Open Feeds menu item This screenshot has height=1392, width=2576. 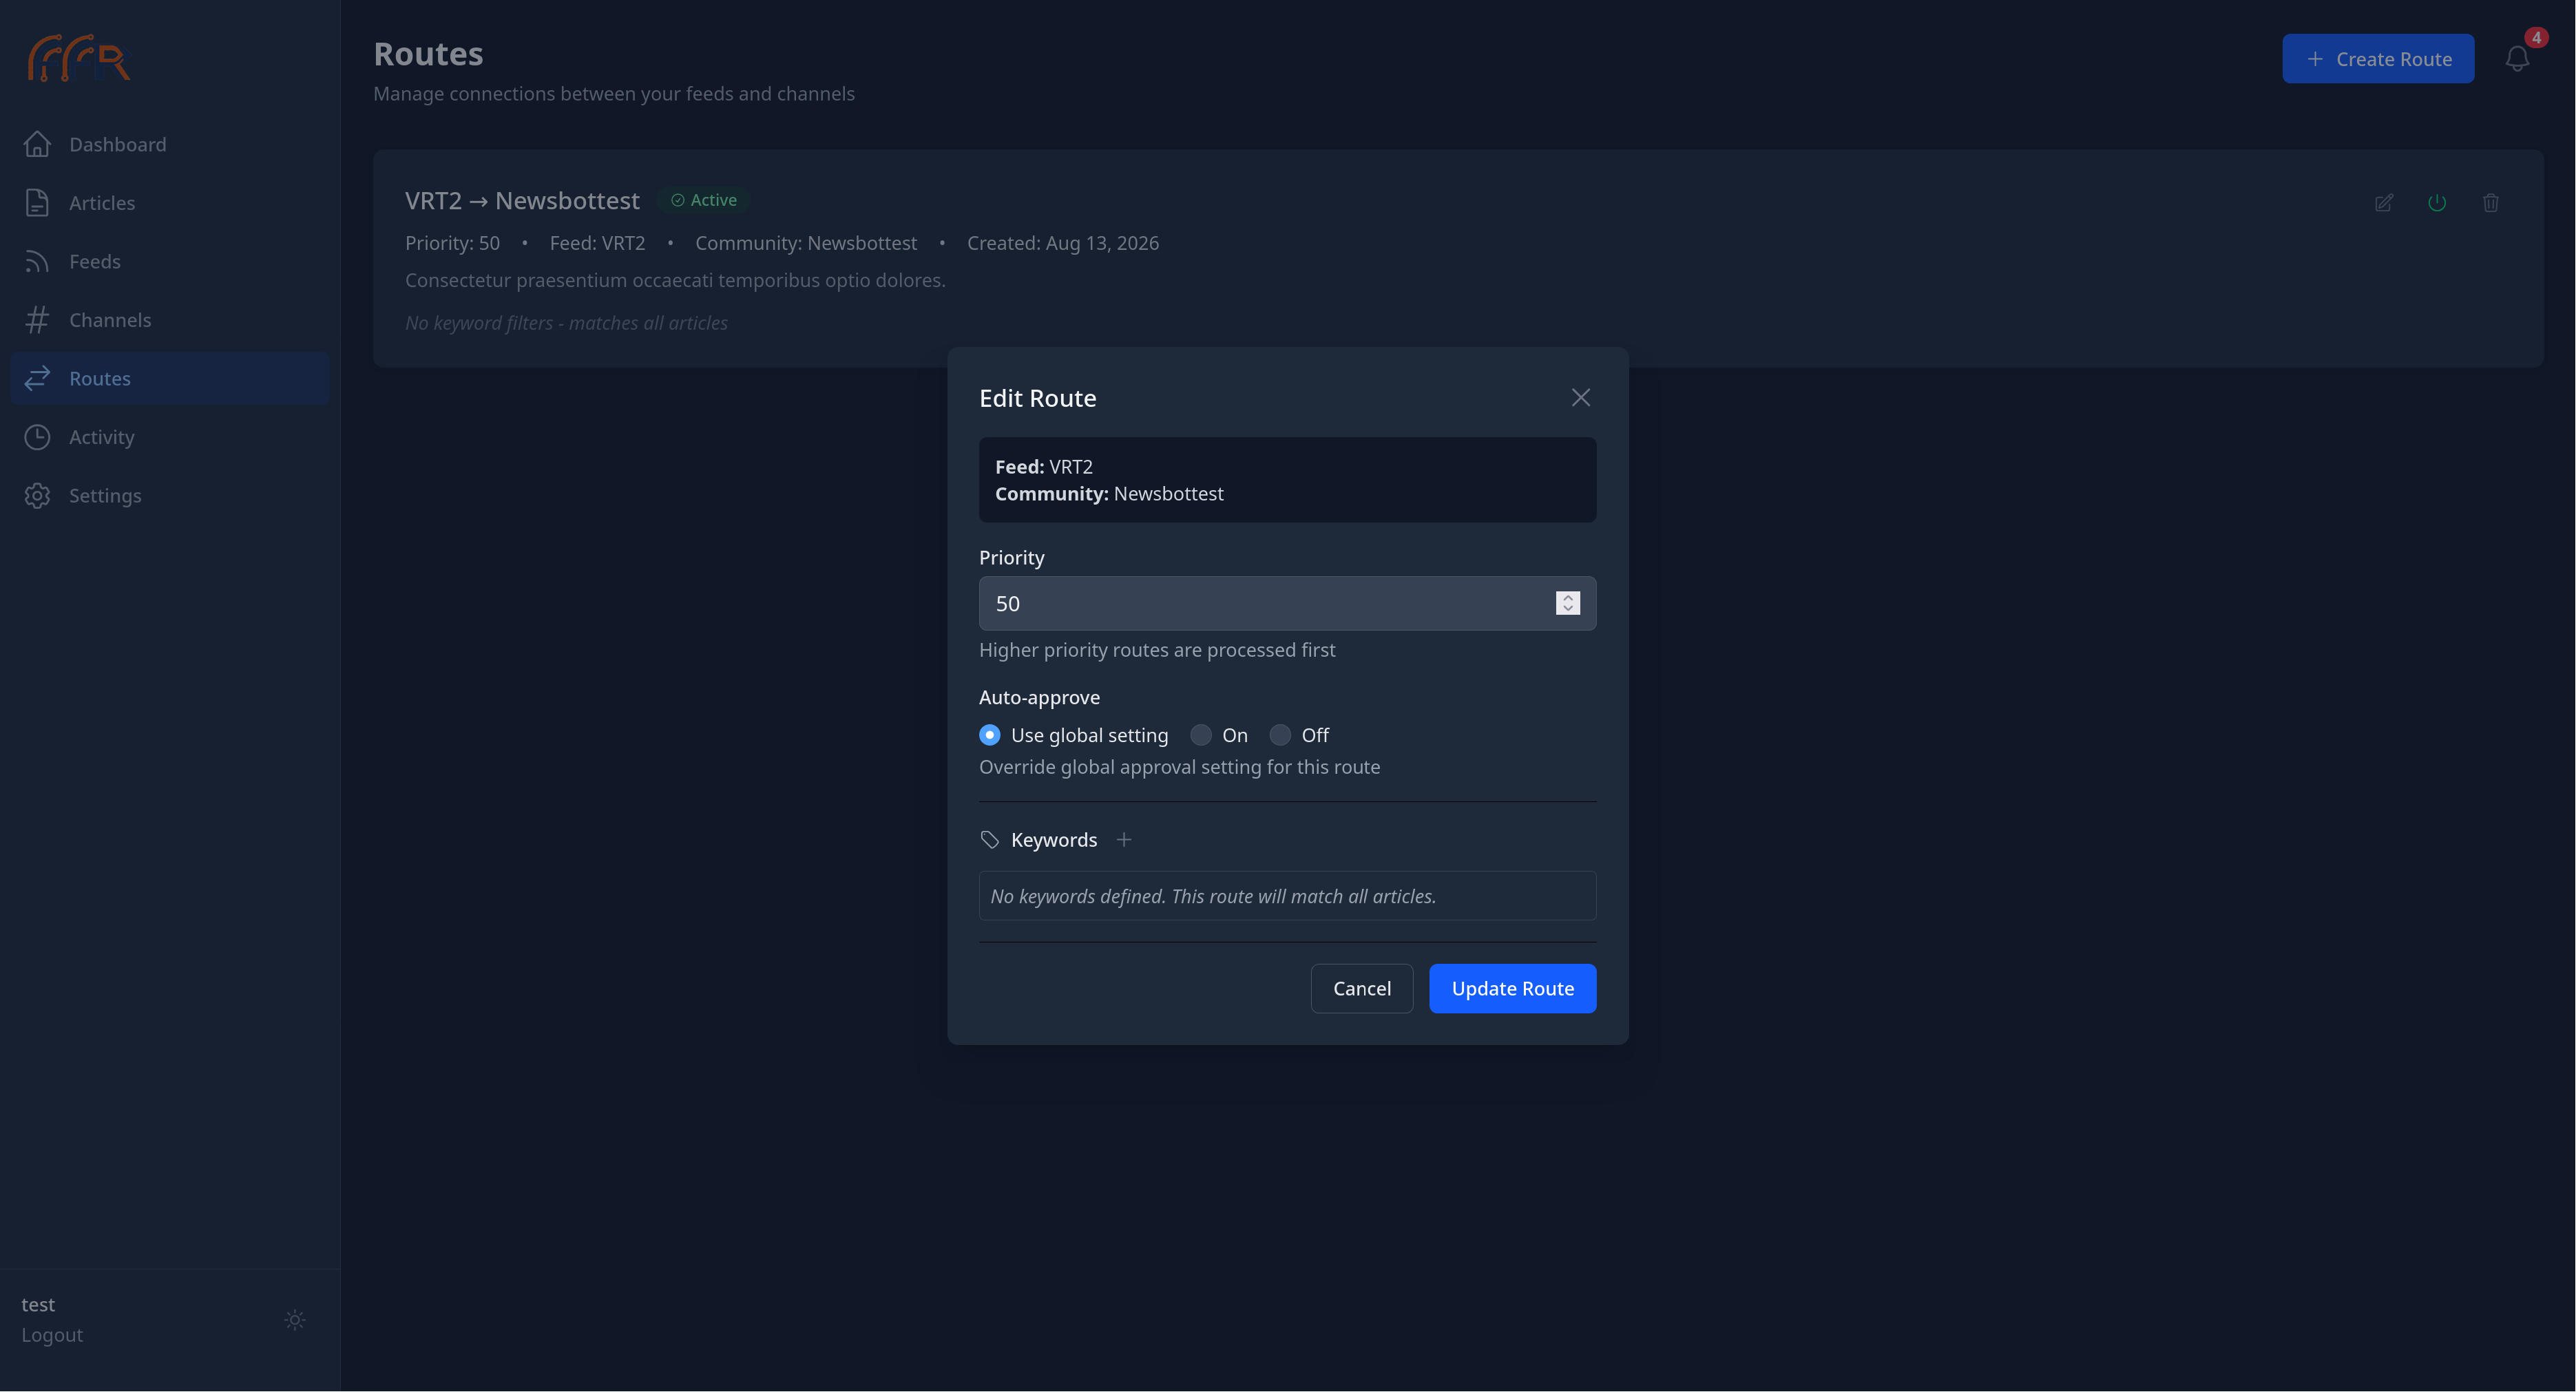[170, 261]
